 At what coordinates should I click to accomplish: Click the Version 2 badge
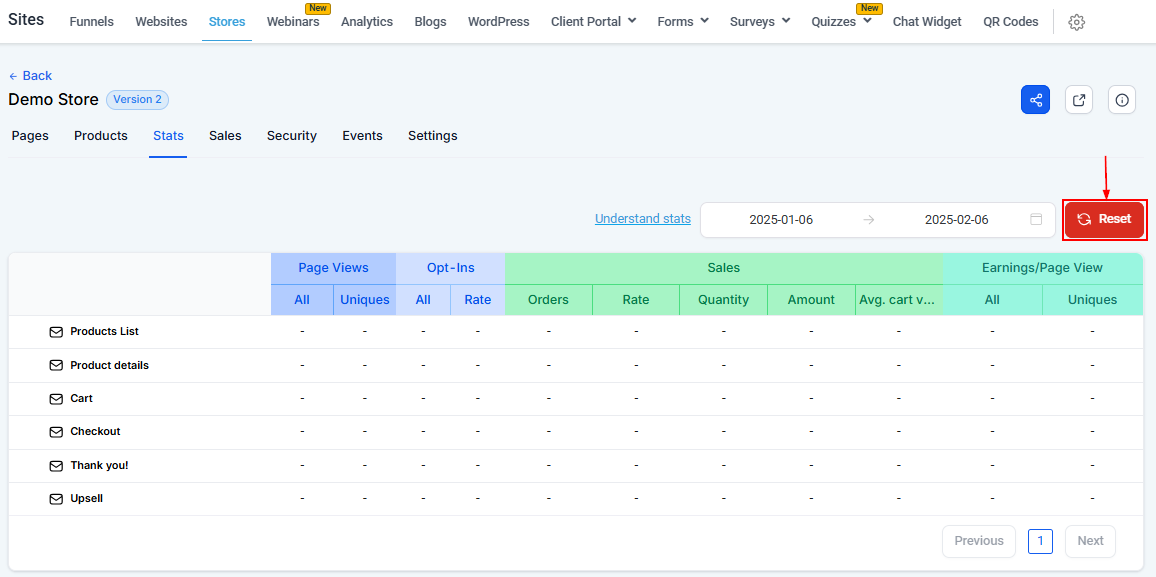138,99
